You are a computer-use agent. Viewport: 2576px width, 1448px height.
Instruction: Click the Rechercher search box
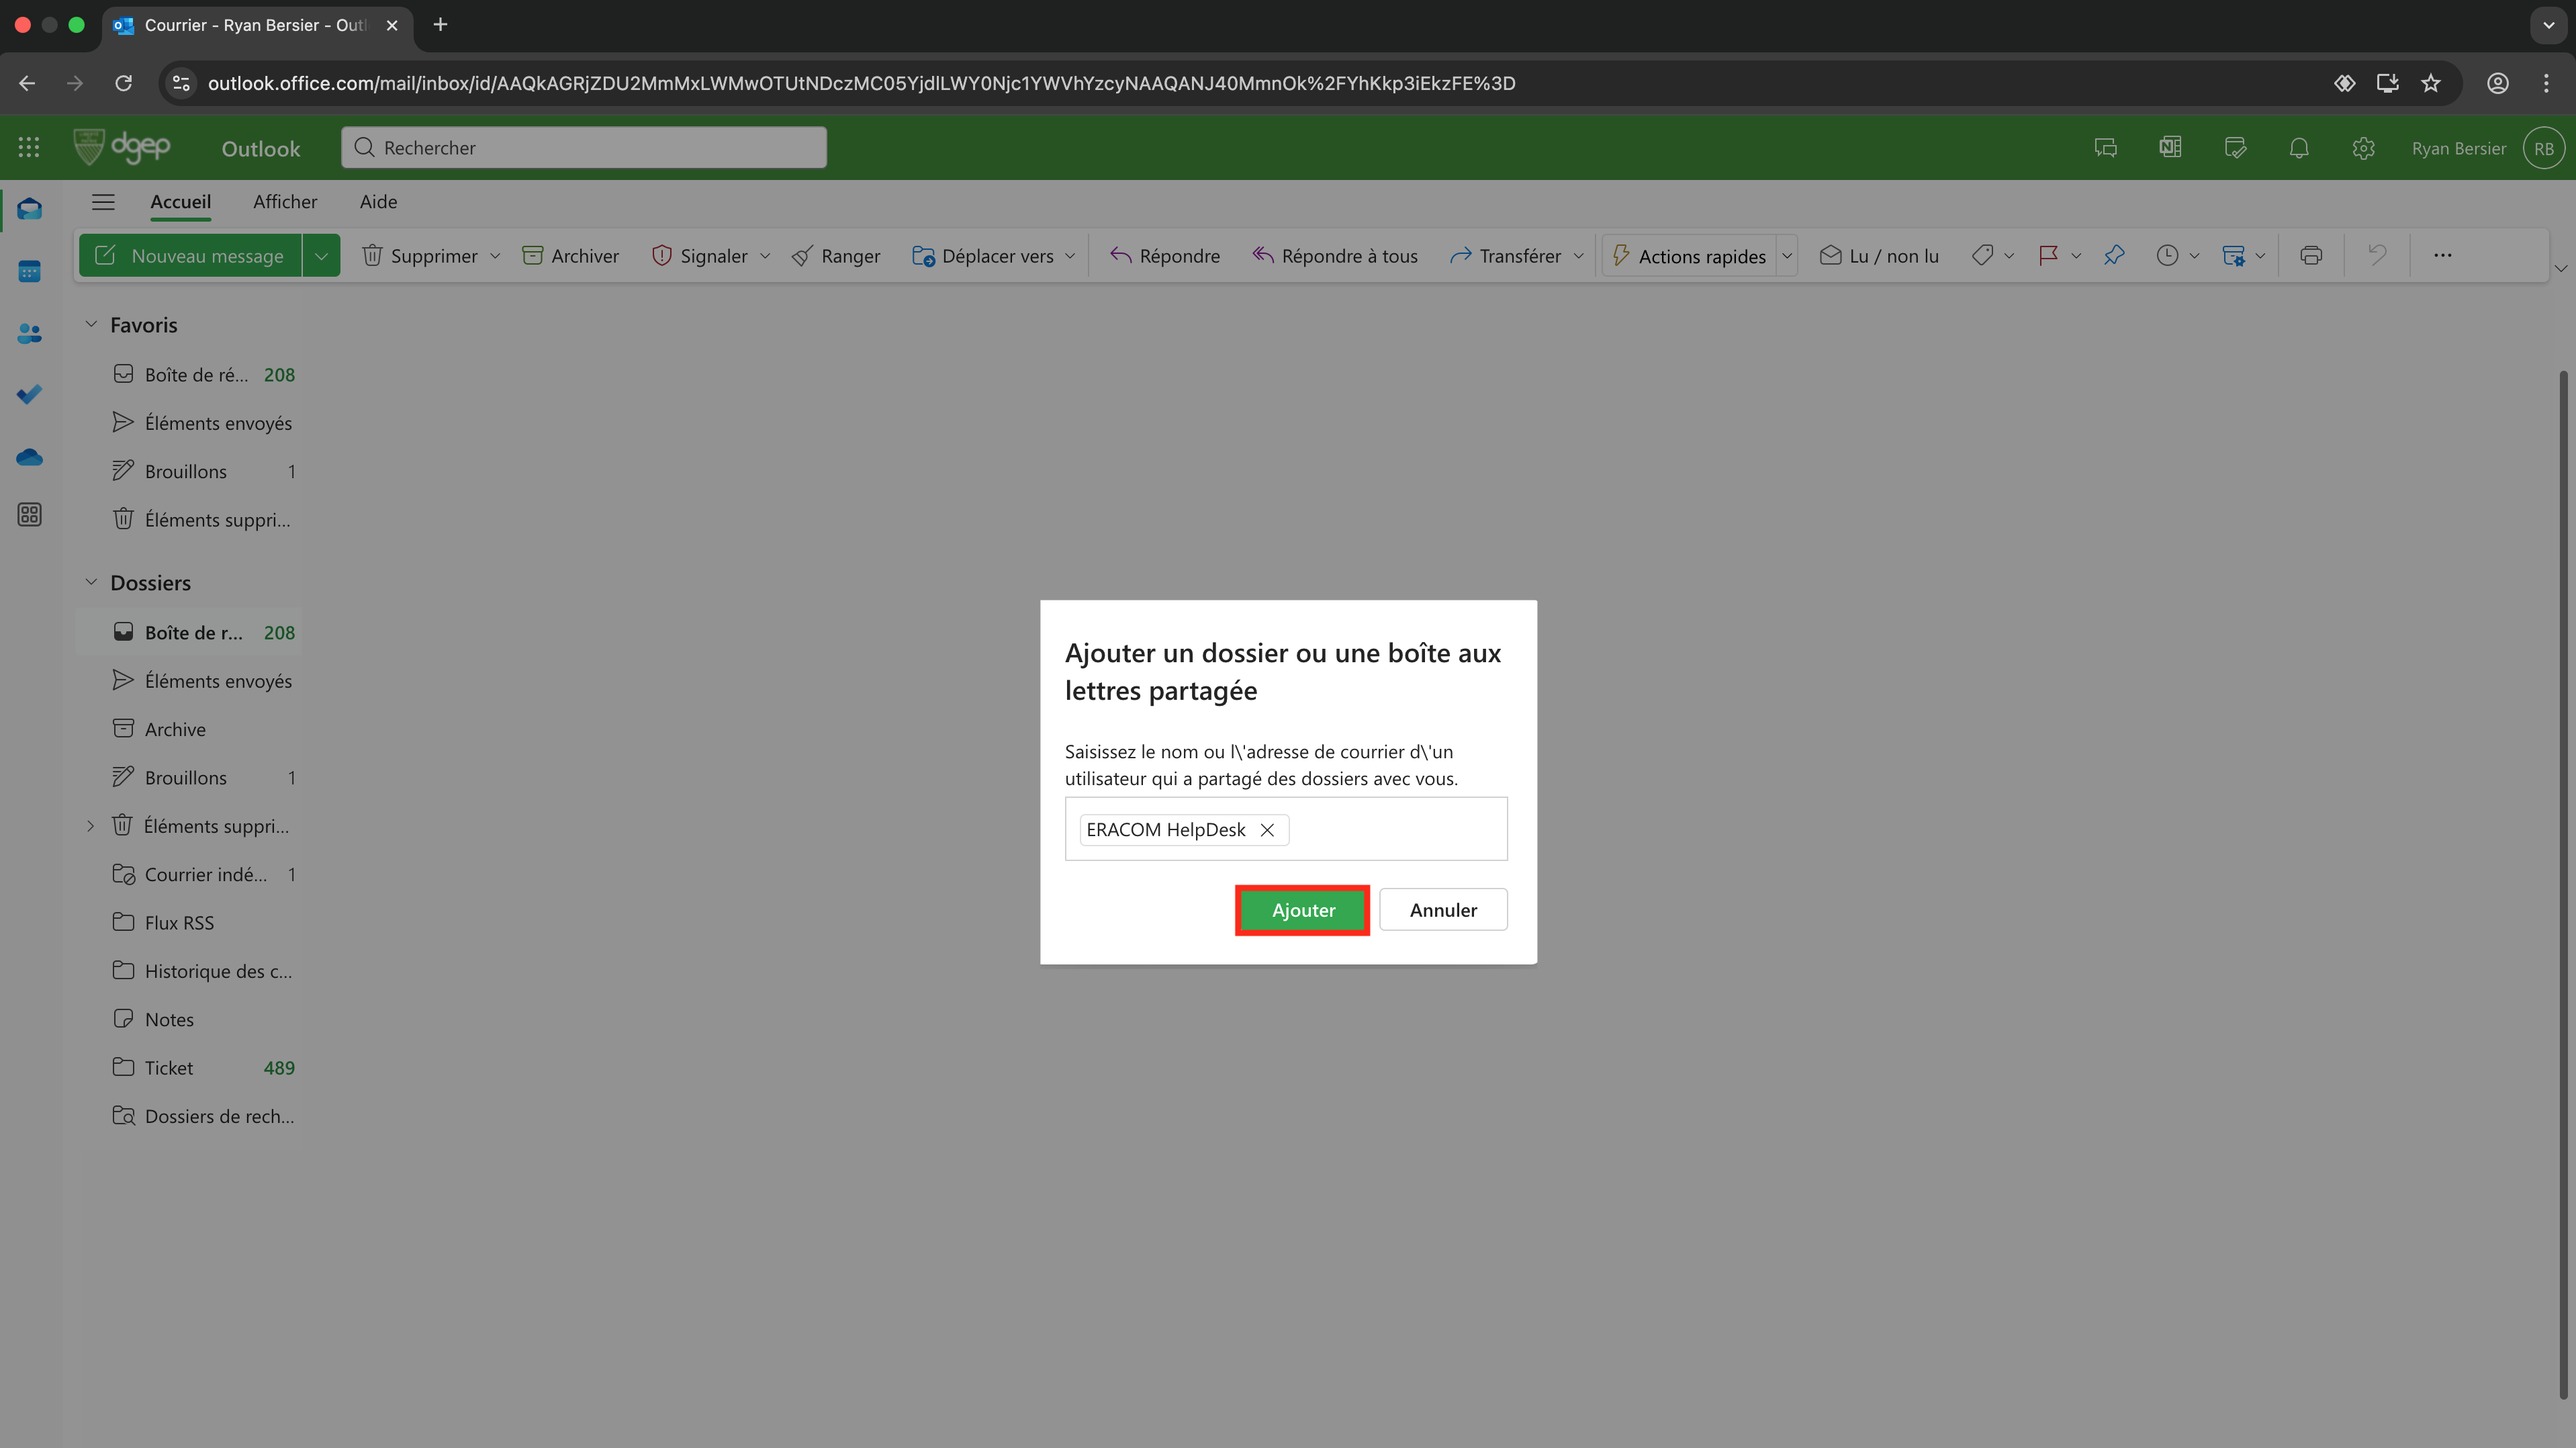(x=584, y=148)
